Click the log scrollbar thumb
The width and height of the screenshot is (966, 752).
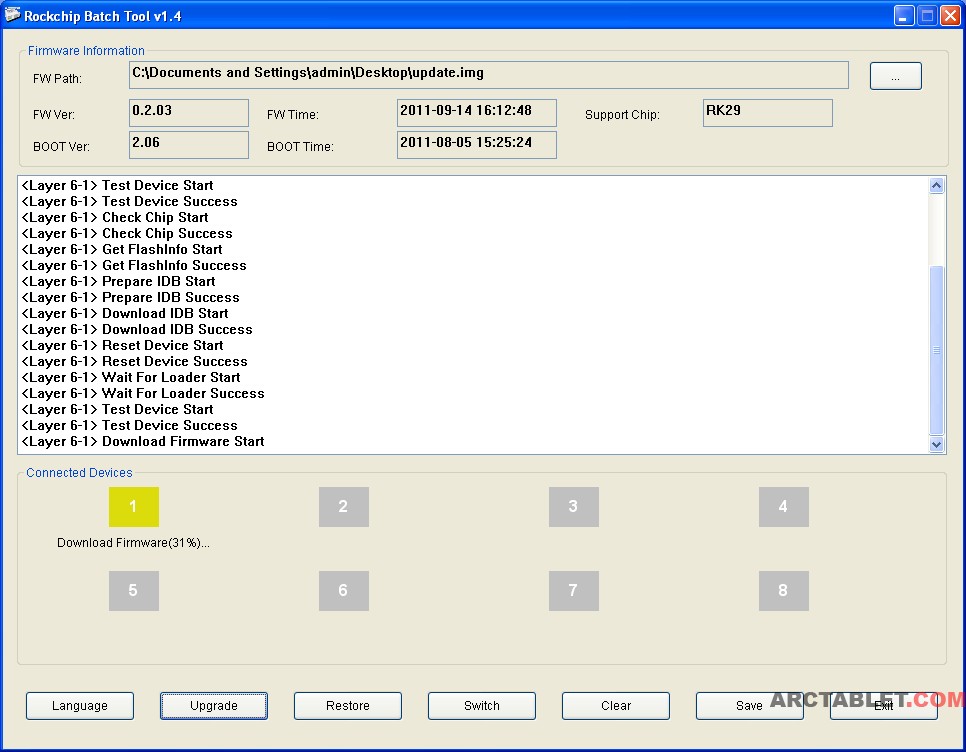click(936, 350)
